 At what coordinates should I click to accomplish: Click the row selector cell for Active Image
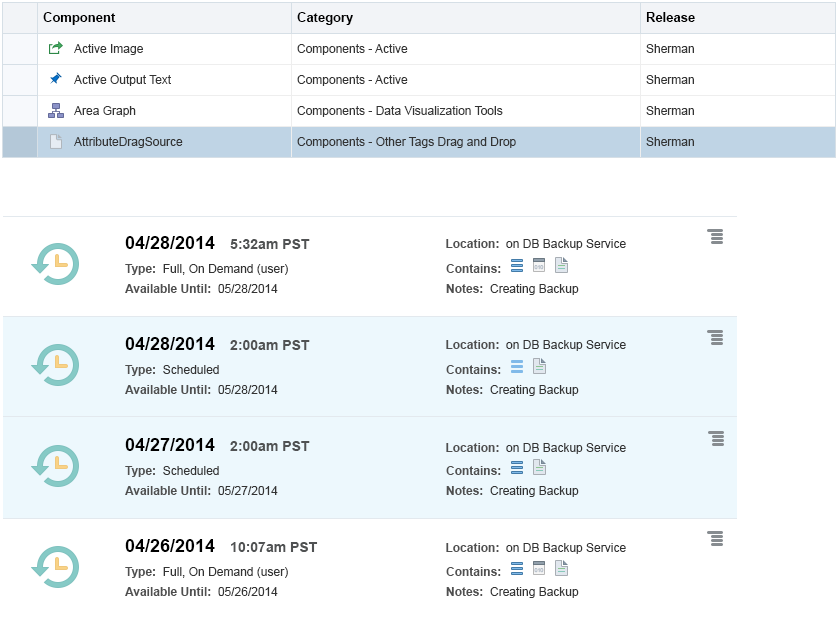20,49
